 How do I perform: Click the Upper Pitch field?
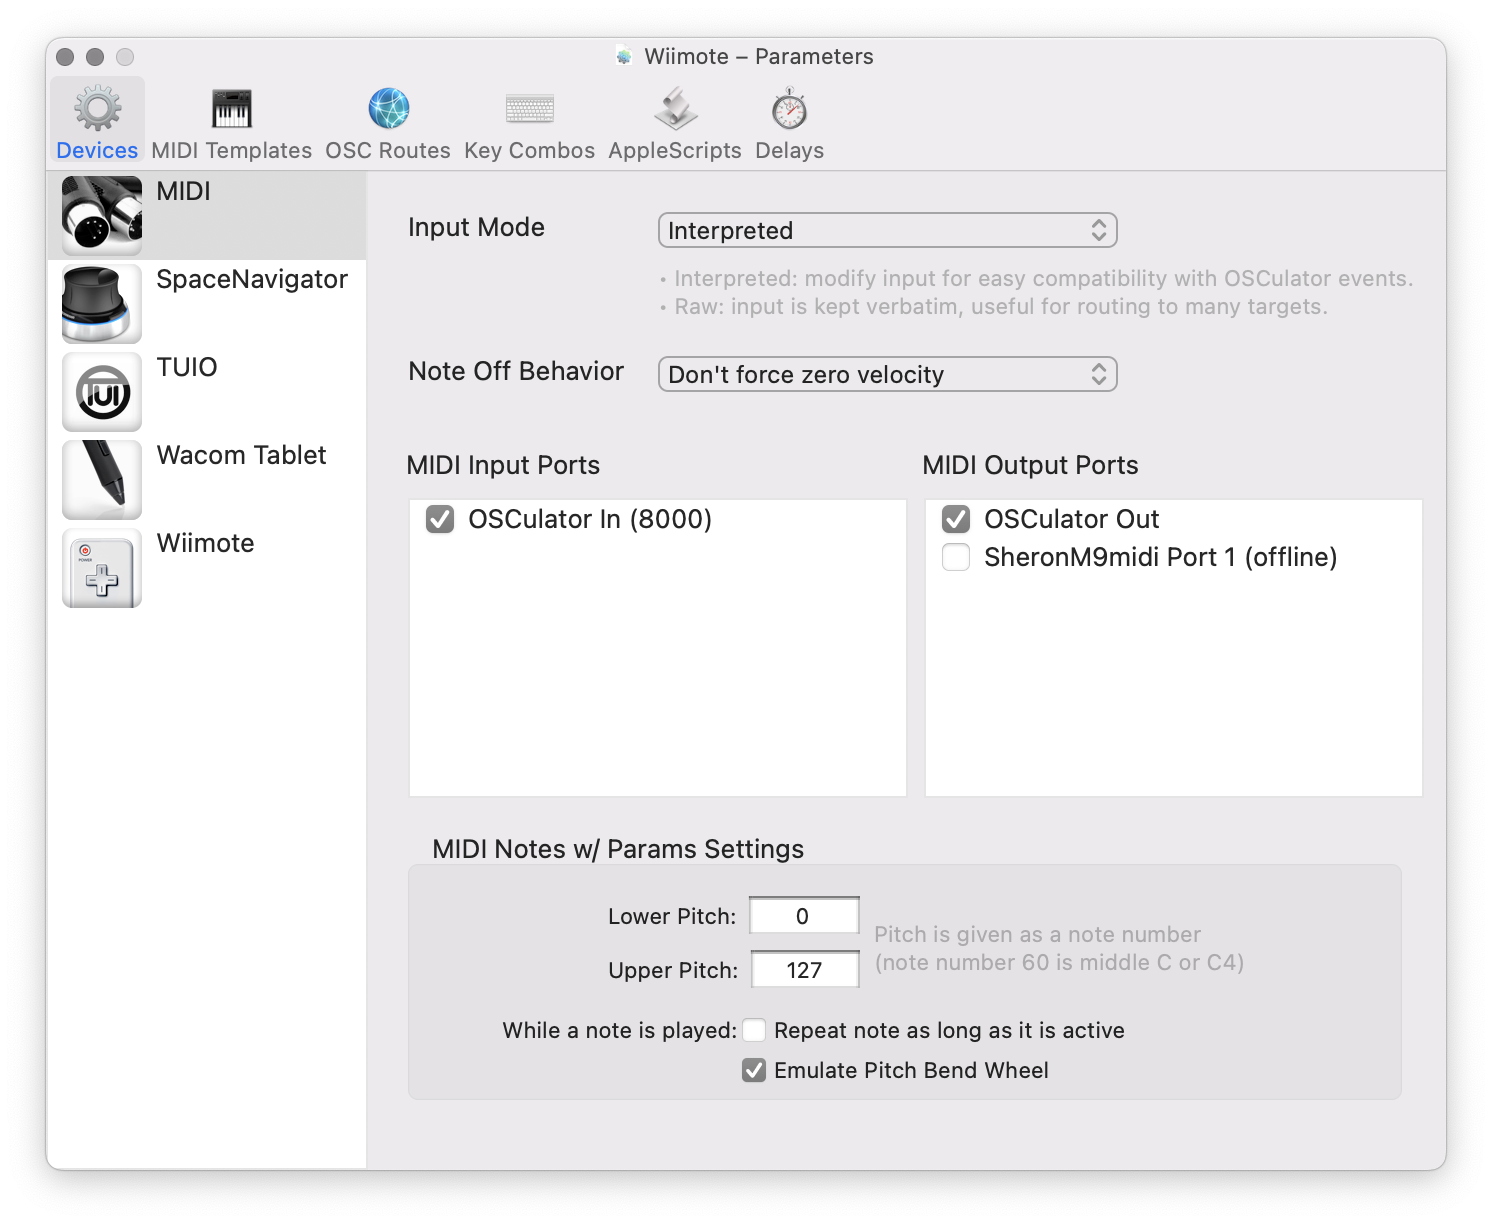coord(804,970)
